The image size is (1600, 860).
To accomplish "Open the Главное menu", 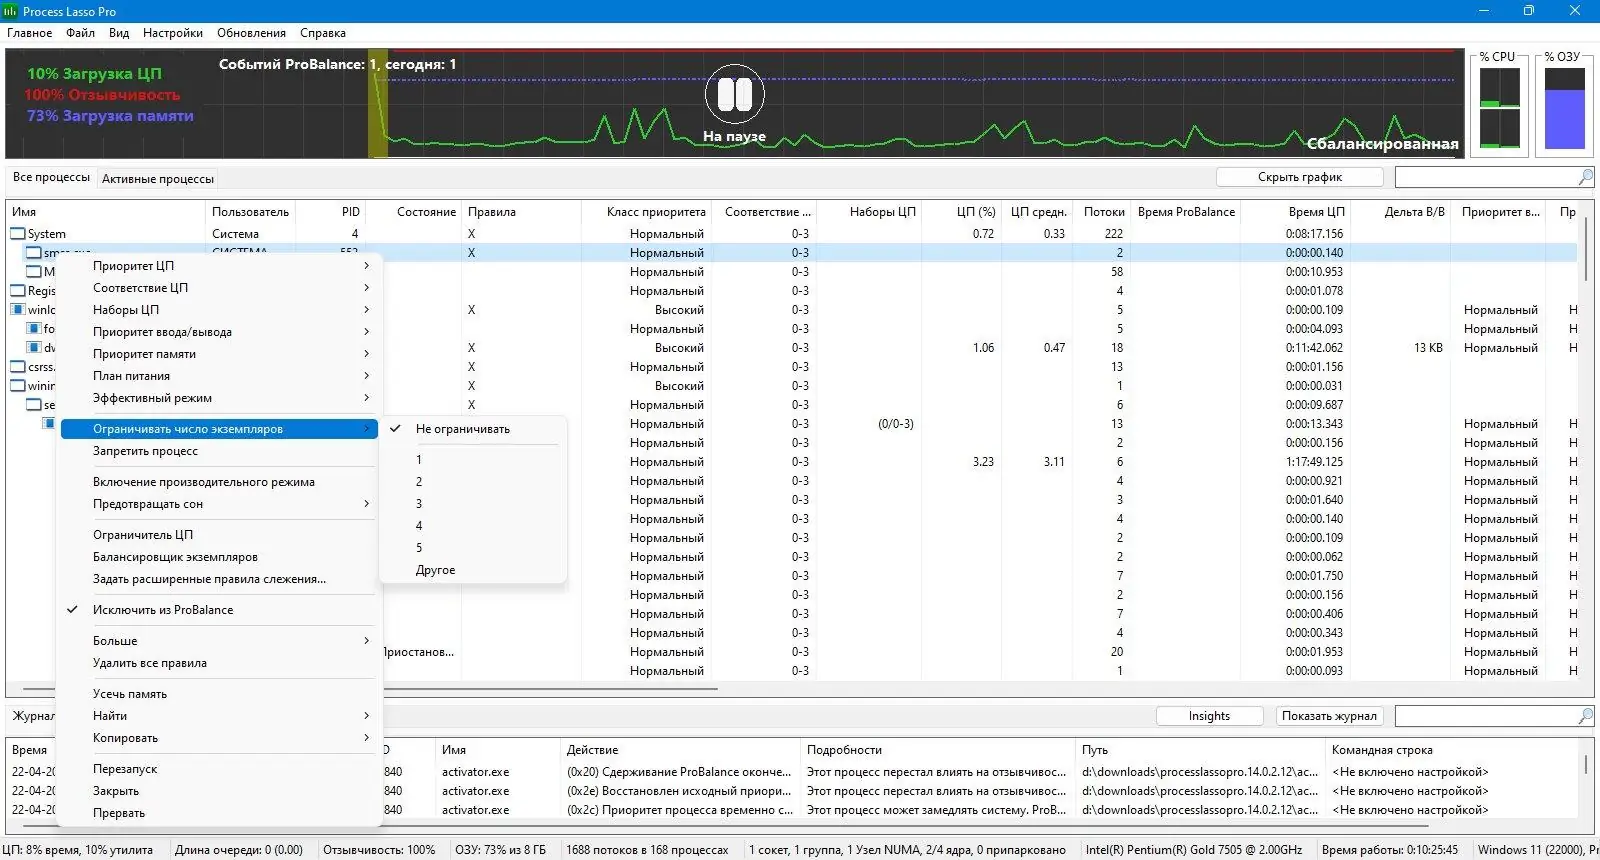I will (x=30, y=33).
